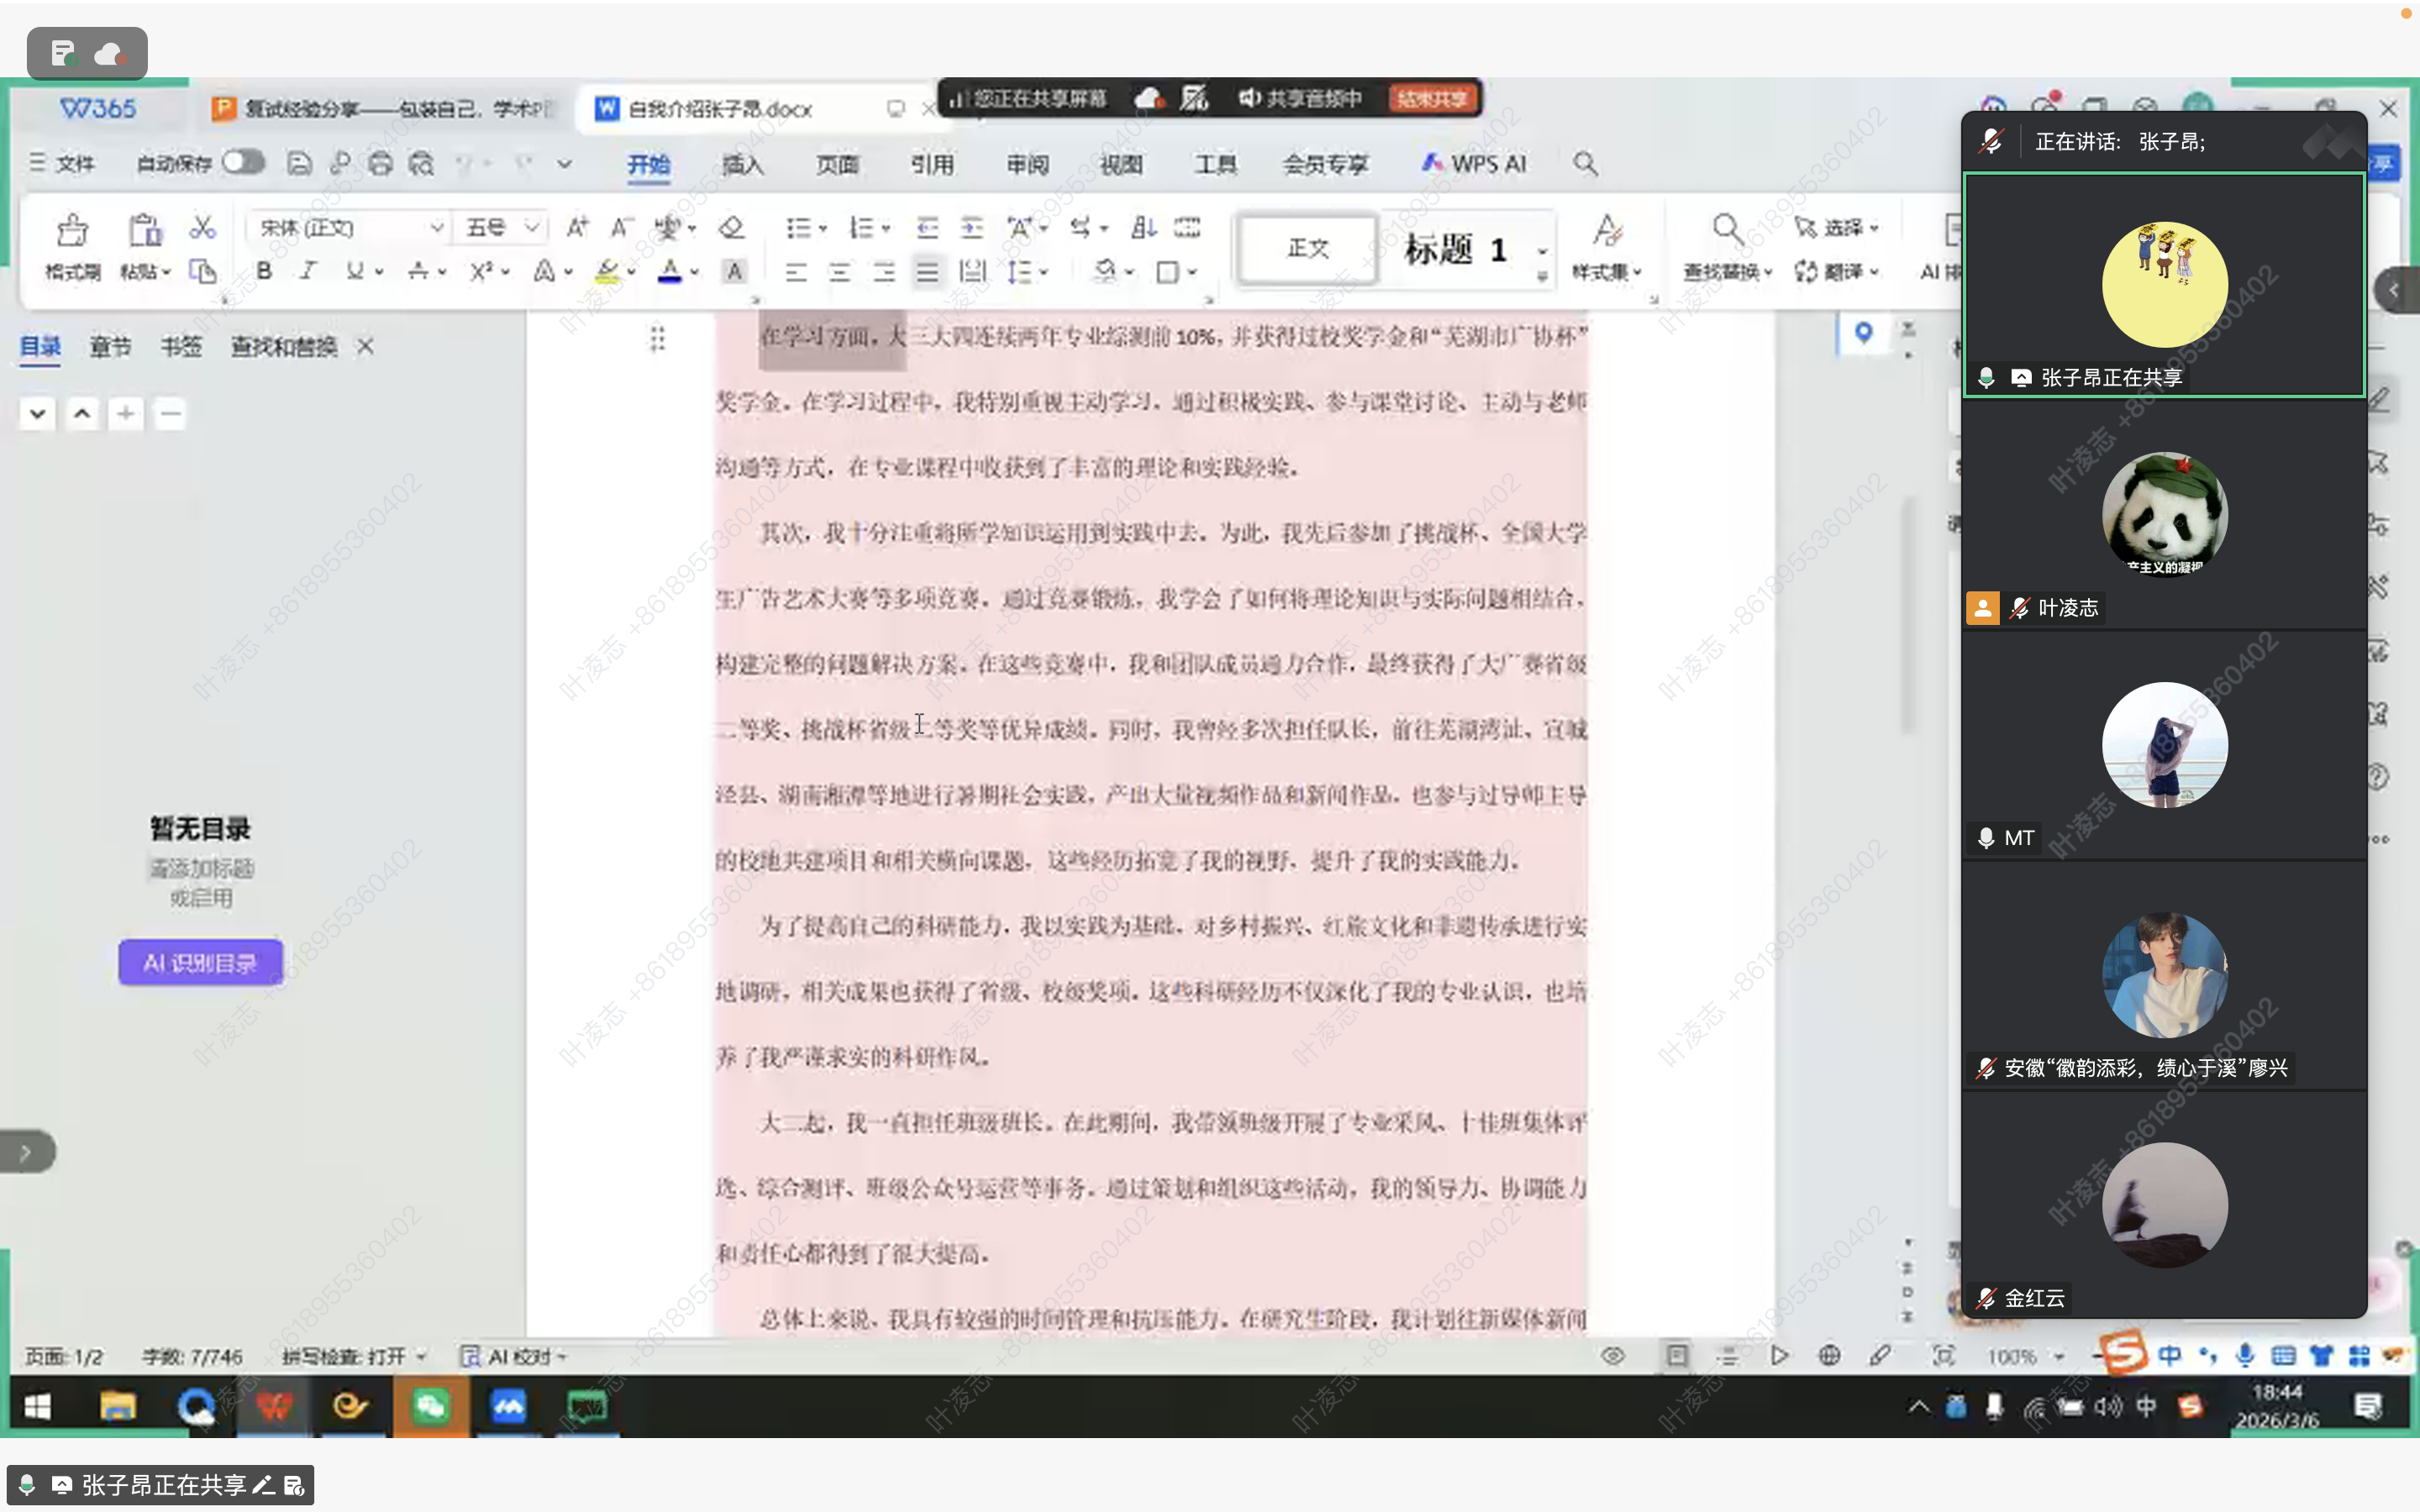Select justify text alignment
The image size is (2420, 1512).
(927, 272)
